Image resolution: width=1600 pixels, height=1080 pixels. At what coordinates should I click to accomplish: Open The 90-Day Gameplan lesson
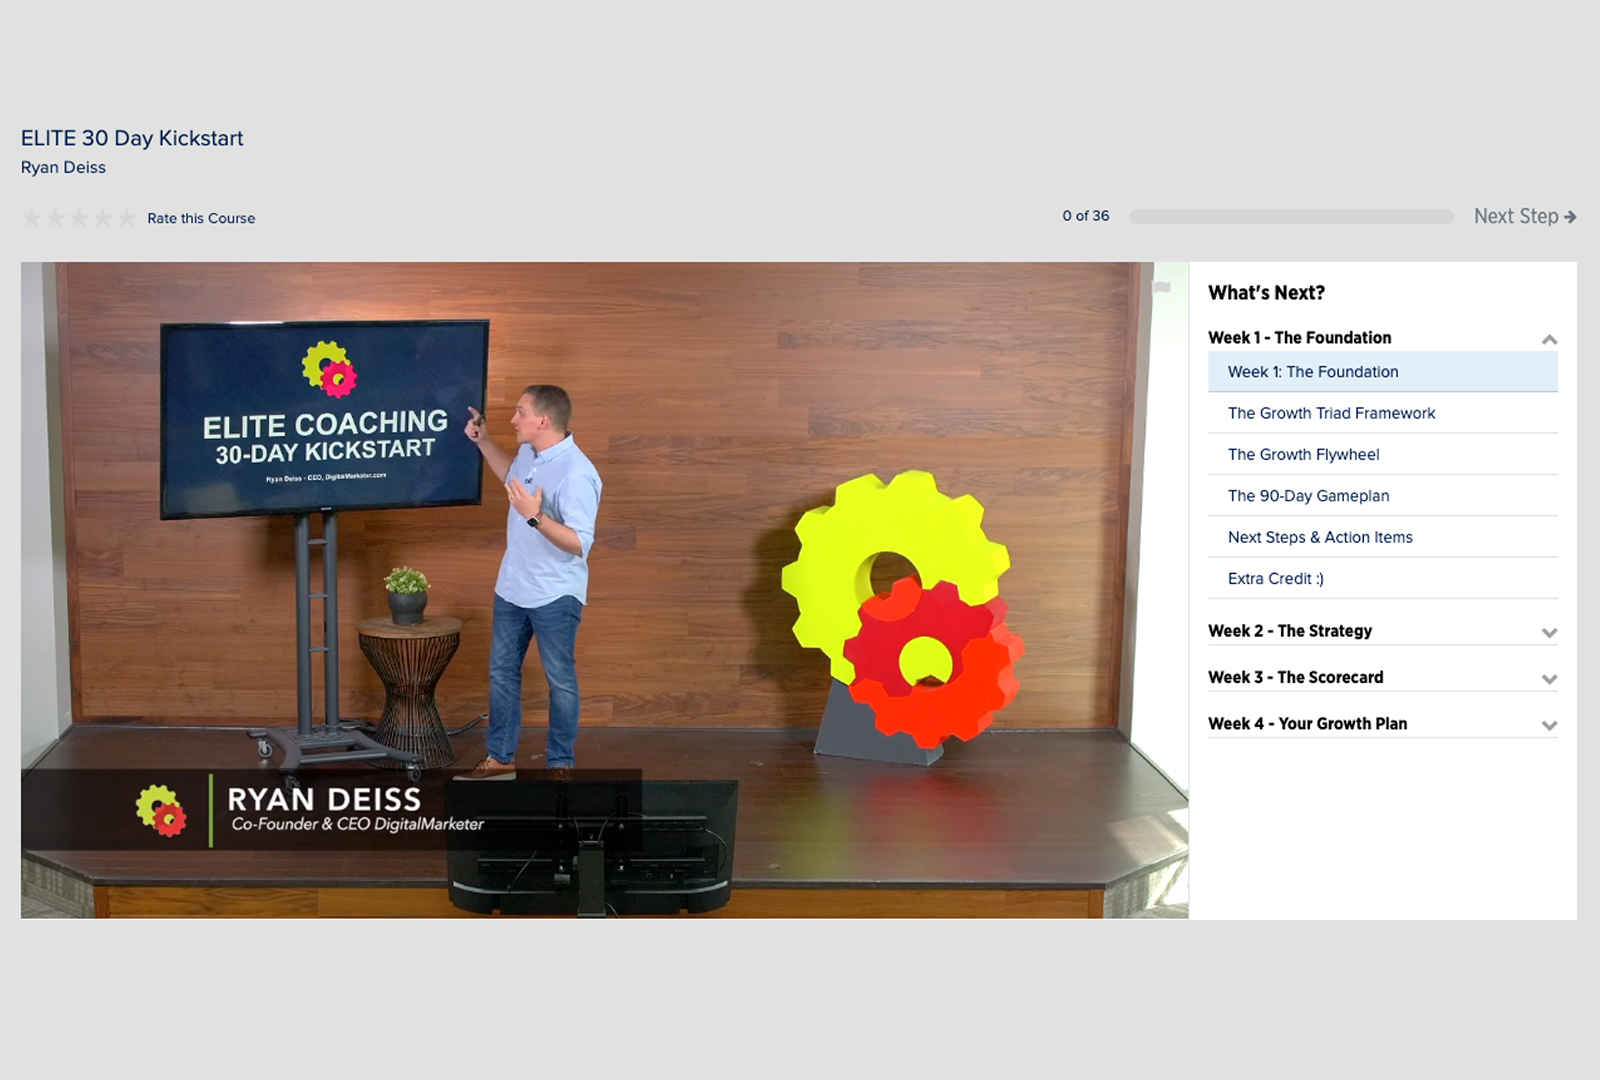click(x=1383, y=496)
